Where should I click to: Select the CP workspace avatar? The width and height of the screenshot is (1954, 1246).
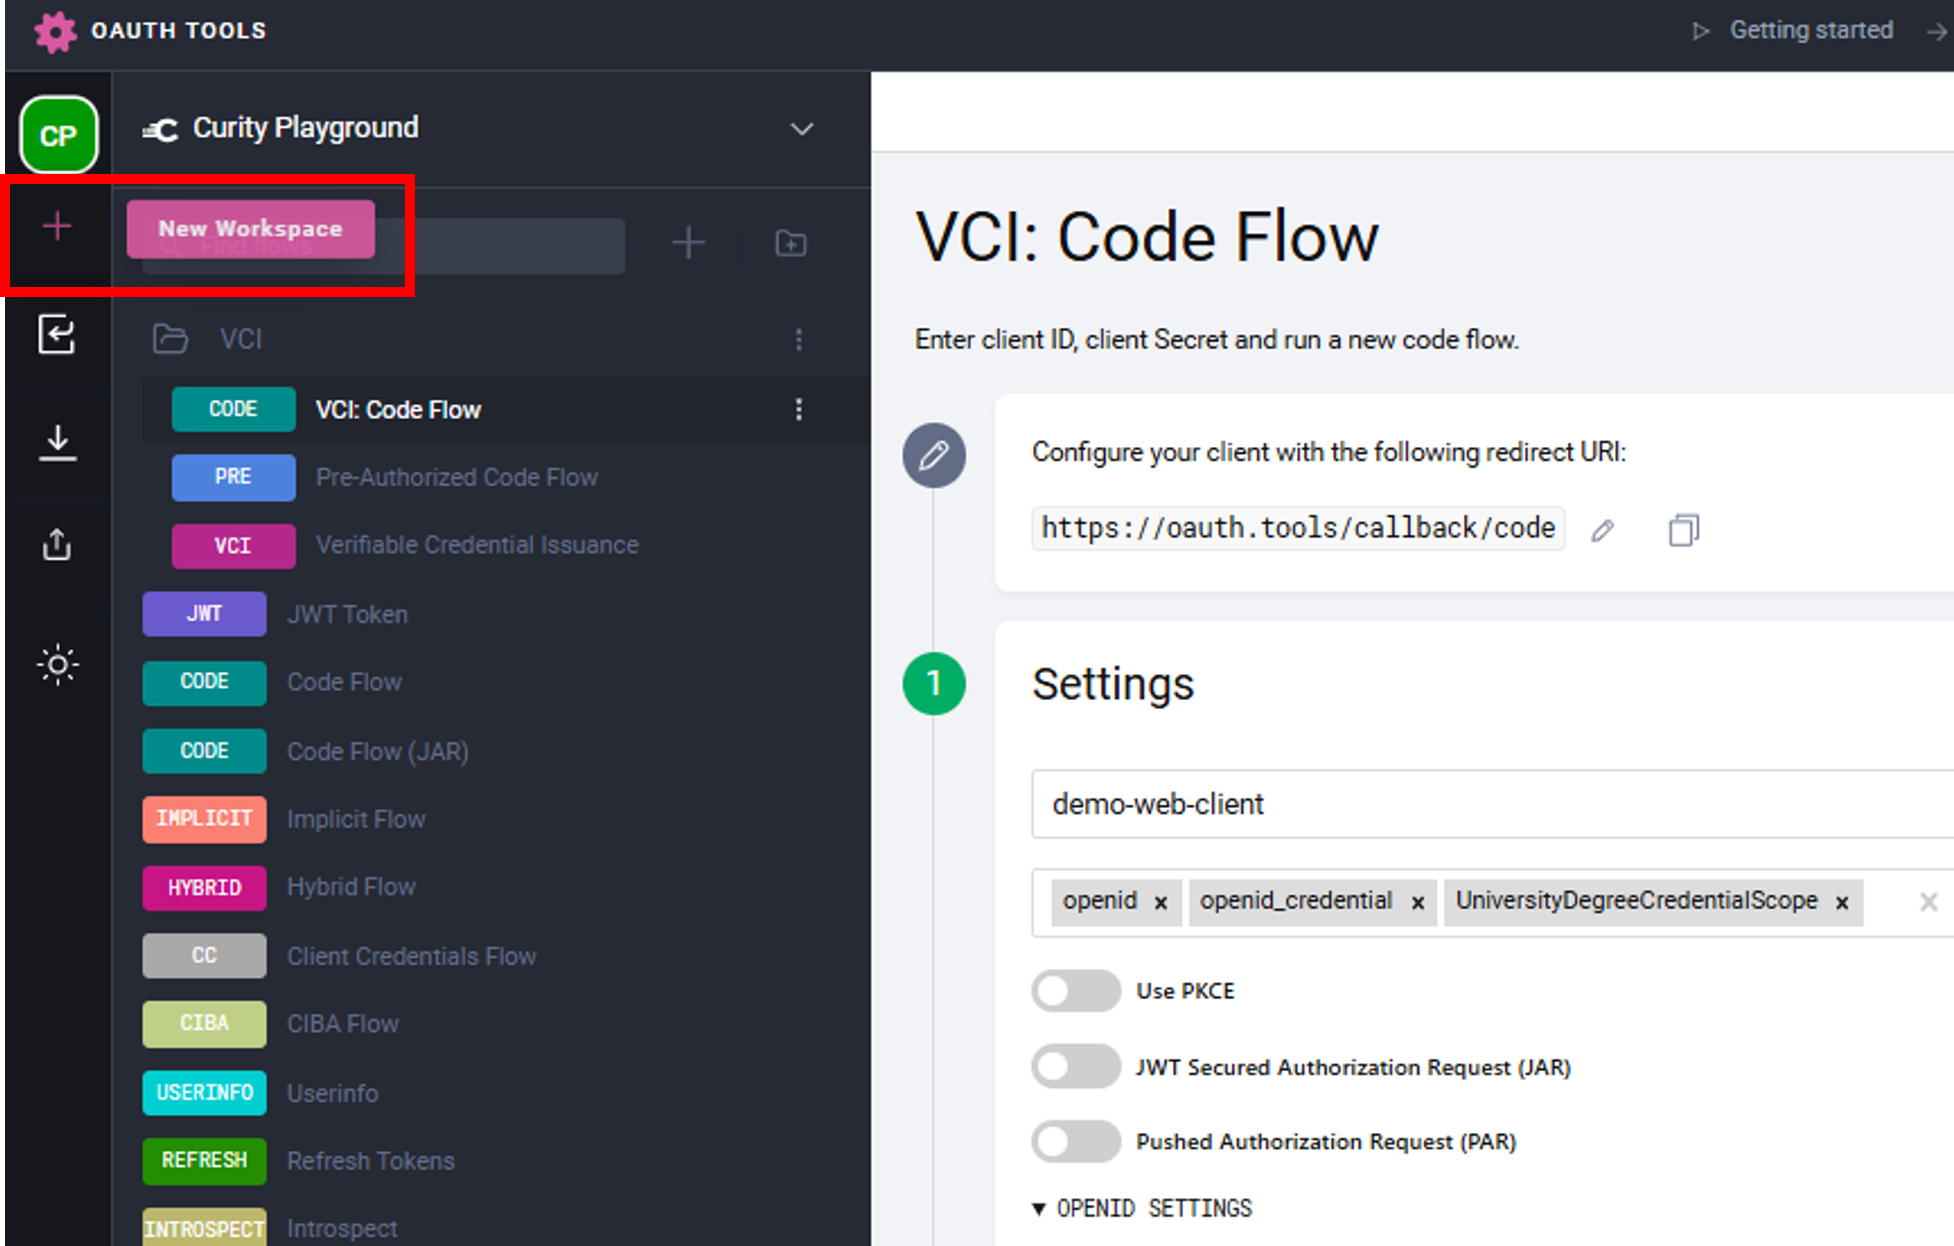tap(59, 135)
